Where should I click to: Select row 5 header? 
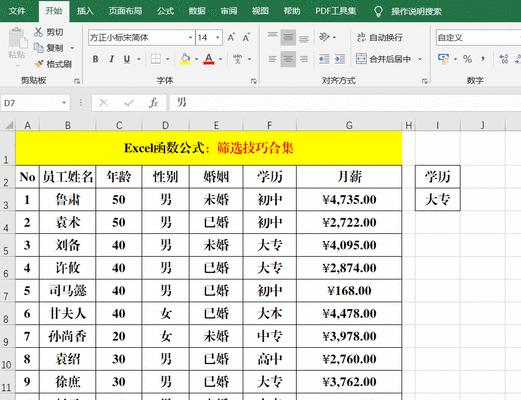7,245
